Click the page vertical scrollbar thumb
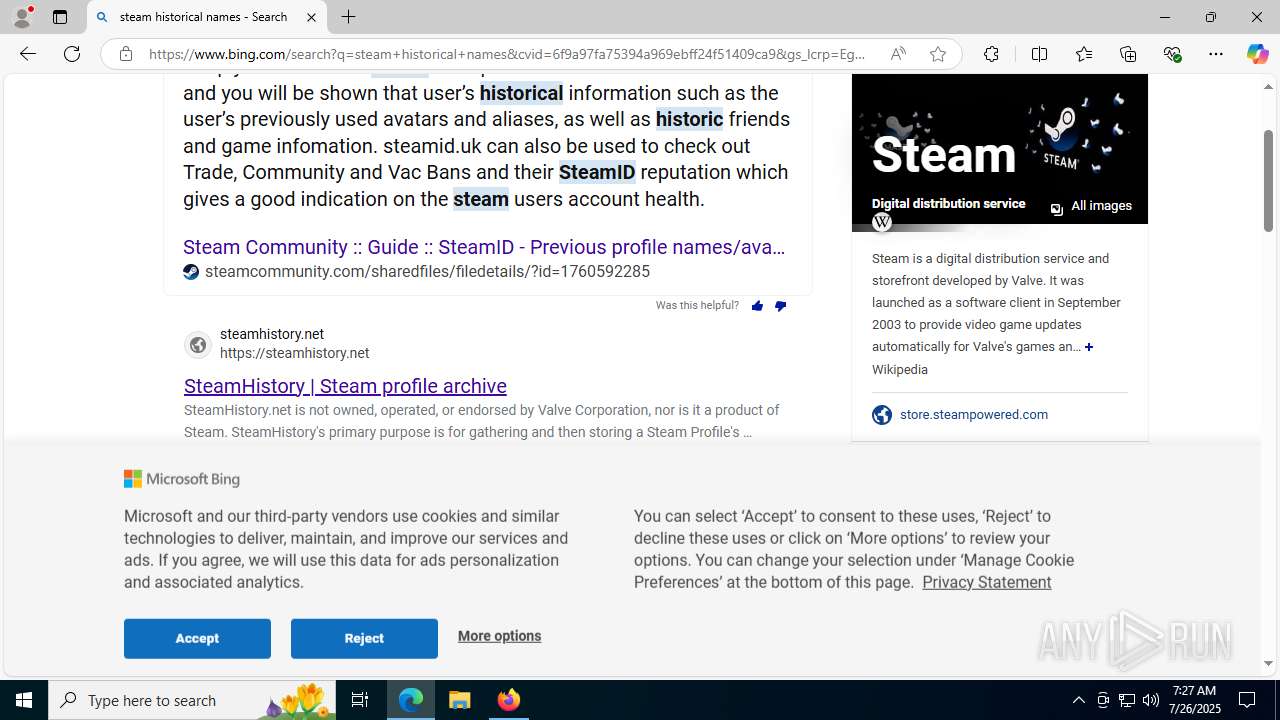 pos(1268,180)
